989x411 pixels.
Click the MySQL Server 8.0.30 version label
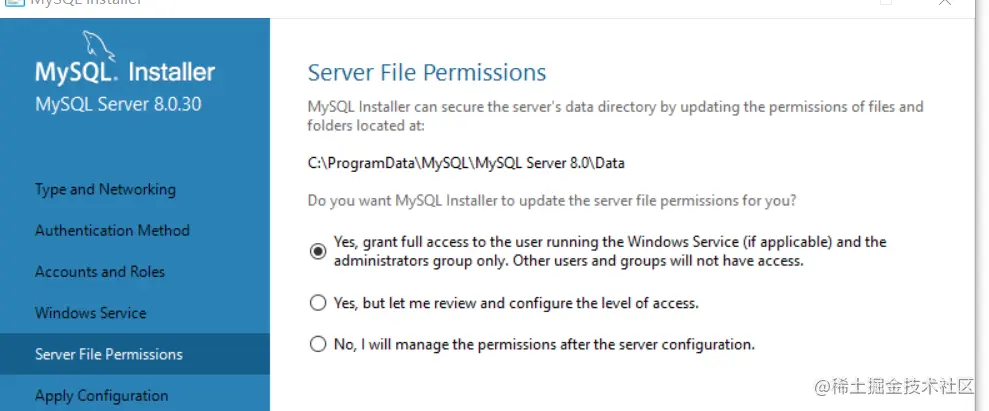click(x=118, y=103)
